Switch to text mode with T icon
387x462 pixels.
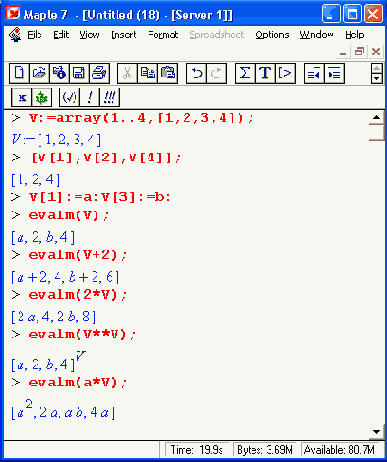coord(265,73)
